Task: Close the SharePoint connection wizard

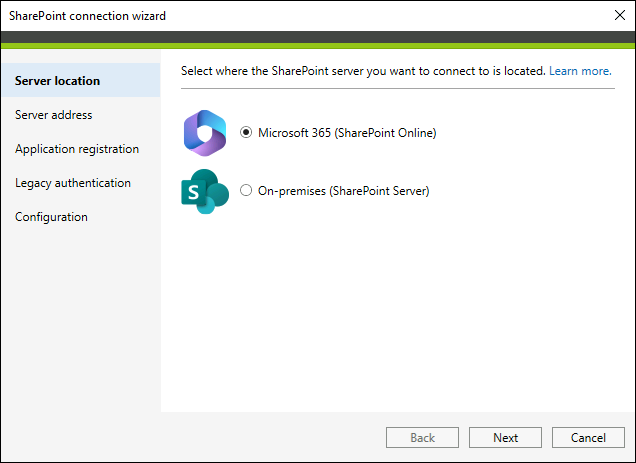Action: [620, 15]
